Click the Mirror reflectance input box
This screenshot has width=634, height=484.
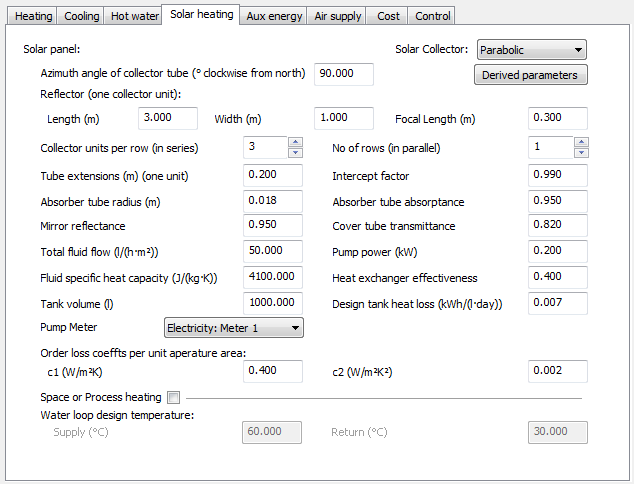pos(272,225)
